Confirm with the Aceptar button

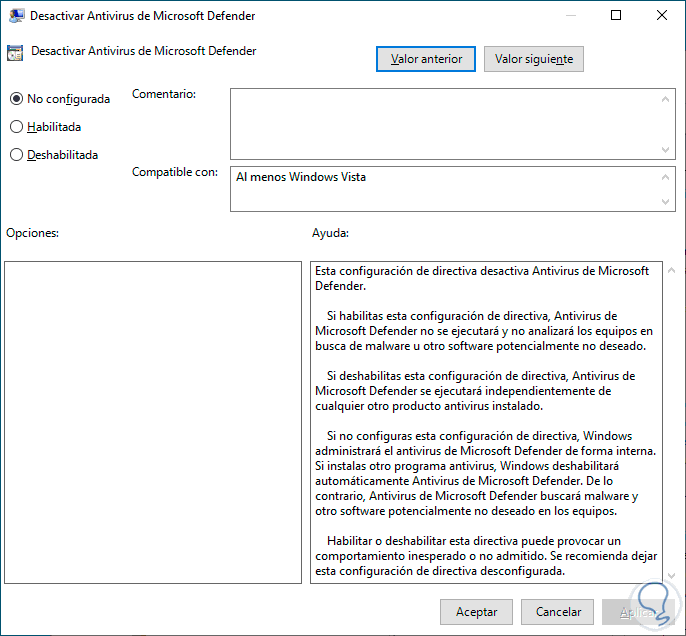476,612
